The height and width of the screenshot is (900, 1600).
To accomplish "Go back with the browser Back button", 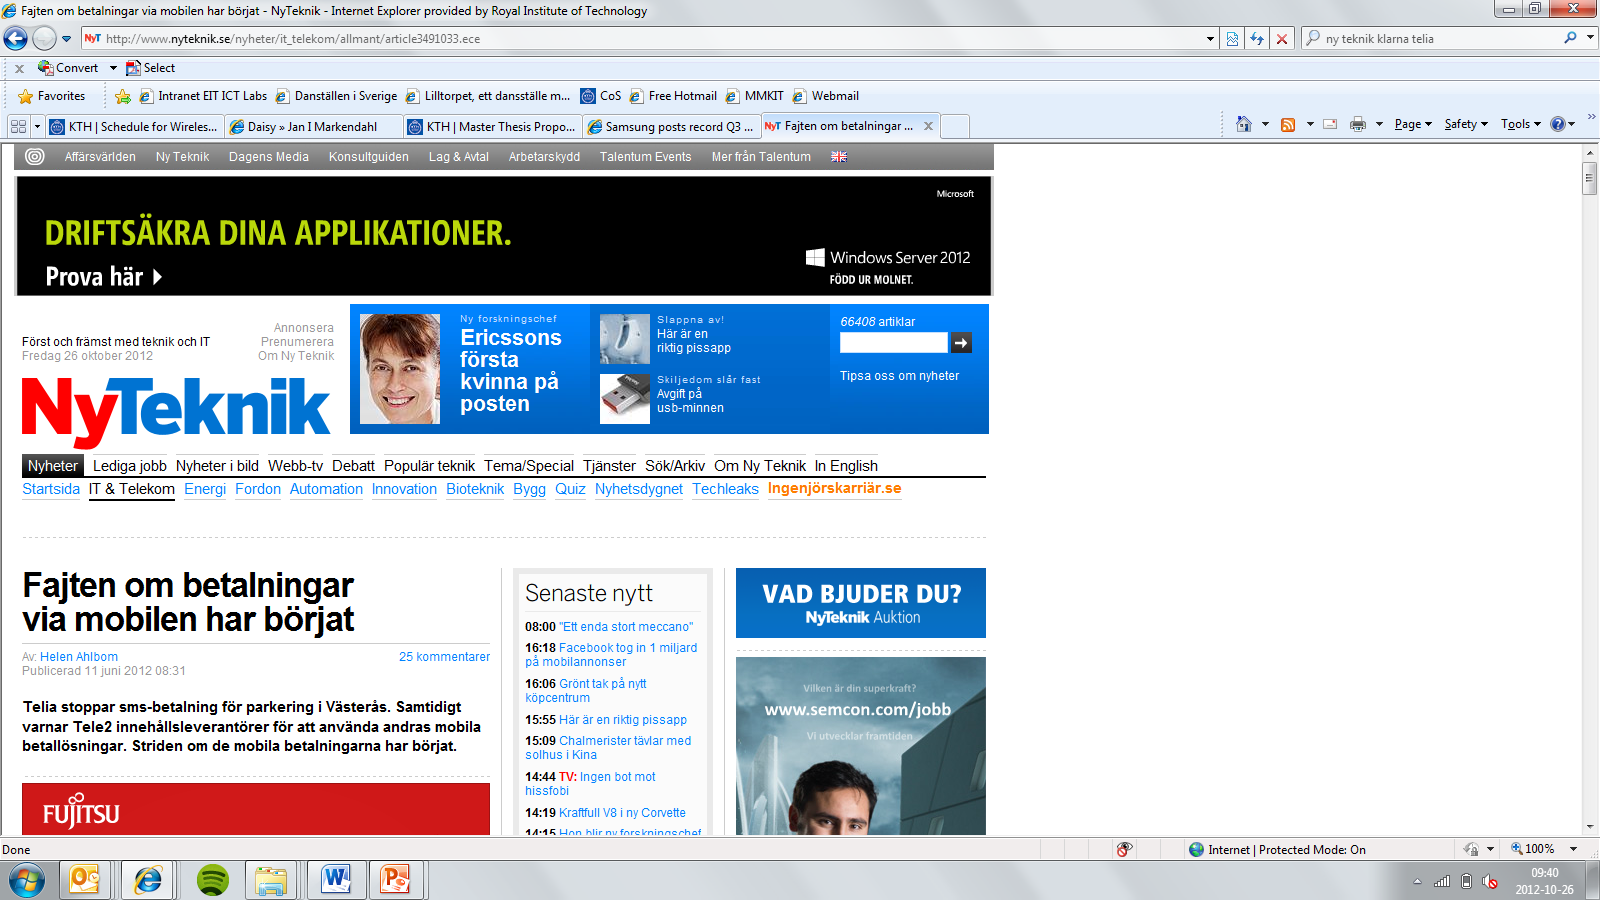I will 16,39.
